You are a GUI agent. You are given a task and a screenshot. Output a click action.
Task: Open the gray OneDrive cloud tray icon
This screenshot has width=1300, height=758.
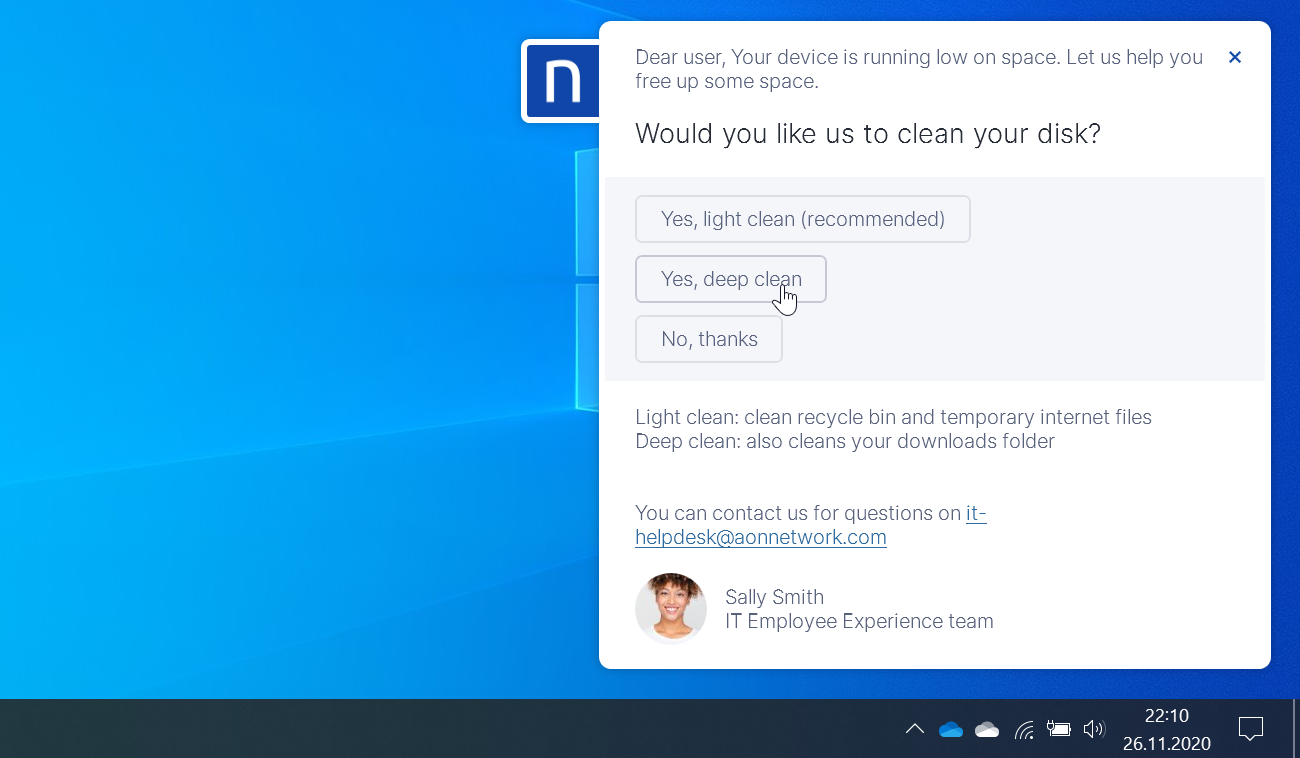(x=986, y=729)
